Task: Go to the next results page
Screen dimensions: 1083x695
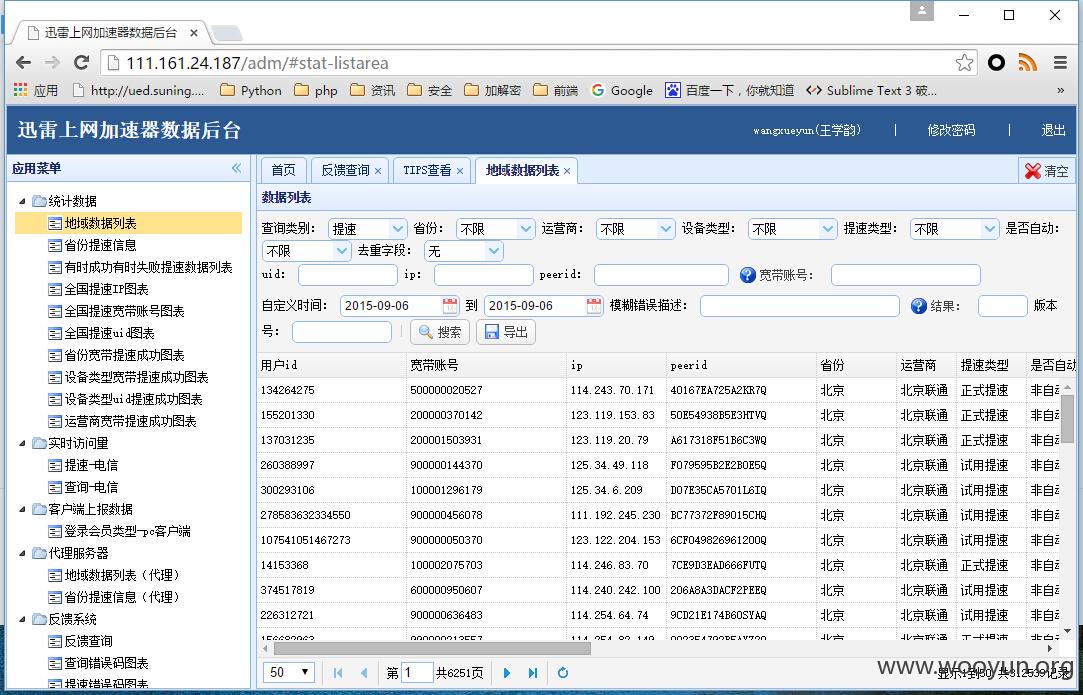Action: [x=507, y=672]
